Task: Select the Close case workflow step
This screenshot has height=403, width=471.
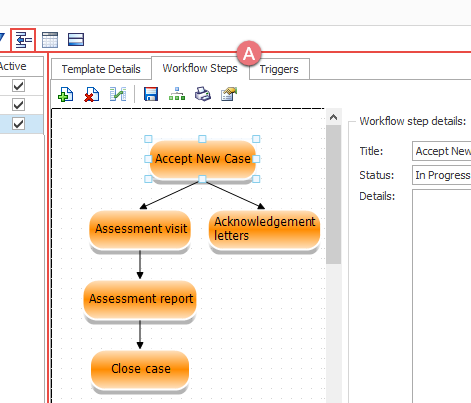Action: click(140, 369)
